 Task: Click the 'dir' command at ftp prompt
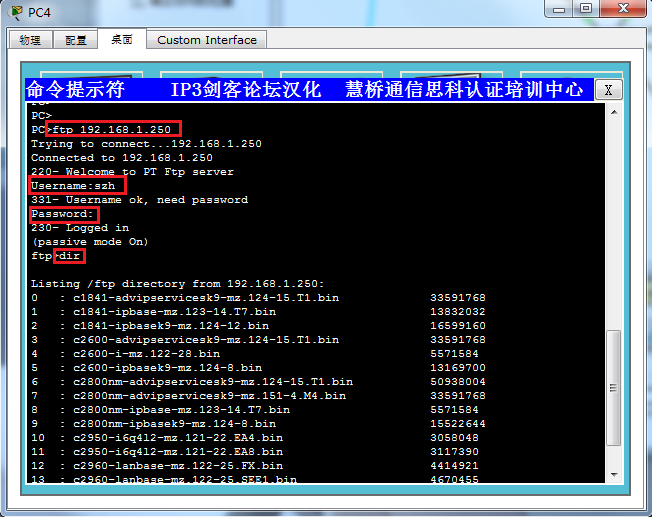click(69, 256)
